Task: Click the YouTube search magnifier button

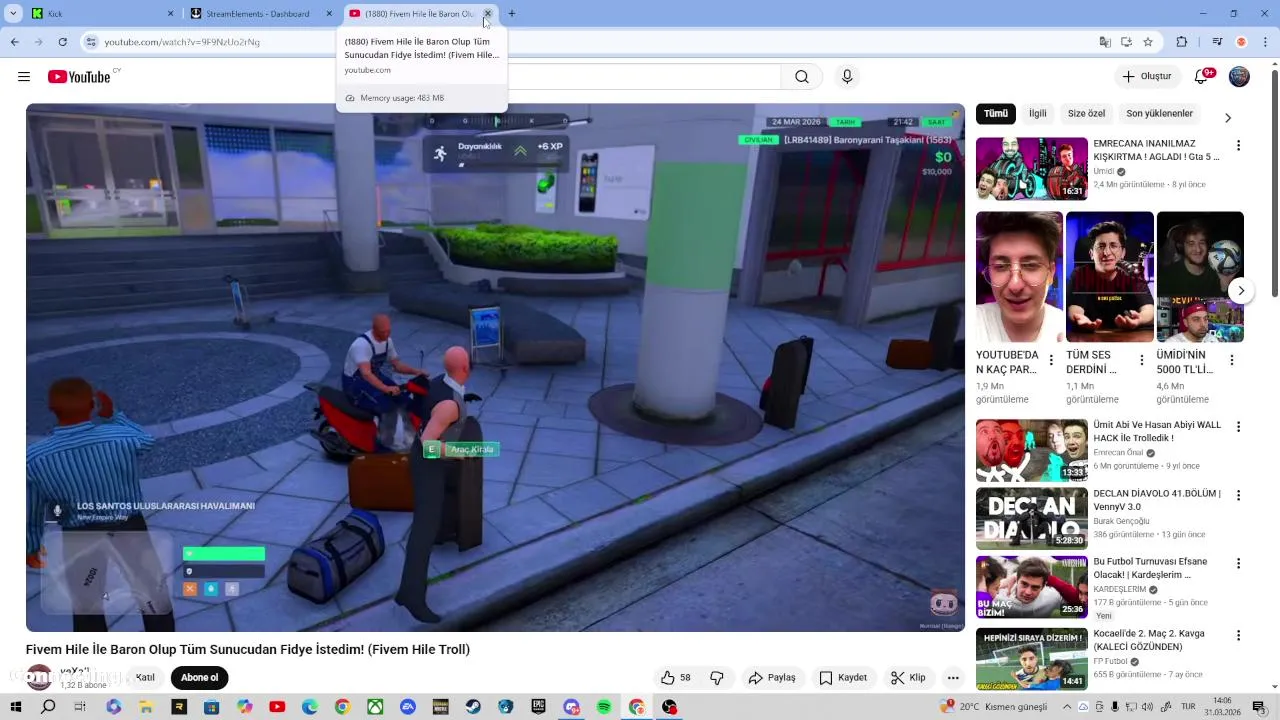Action: (802, 77)
